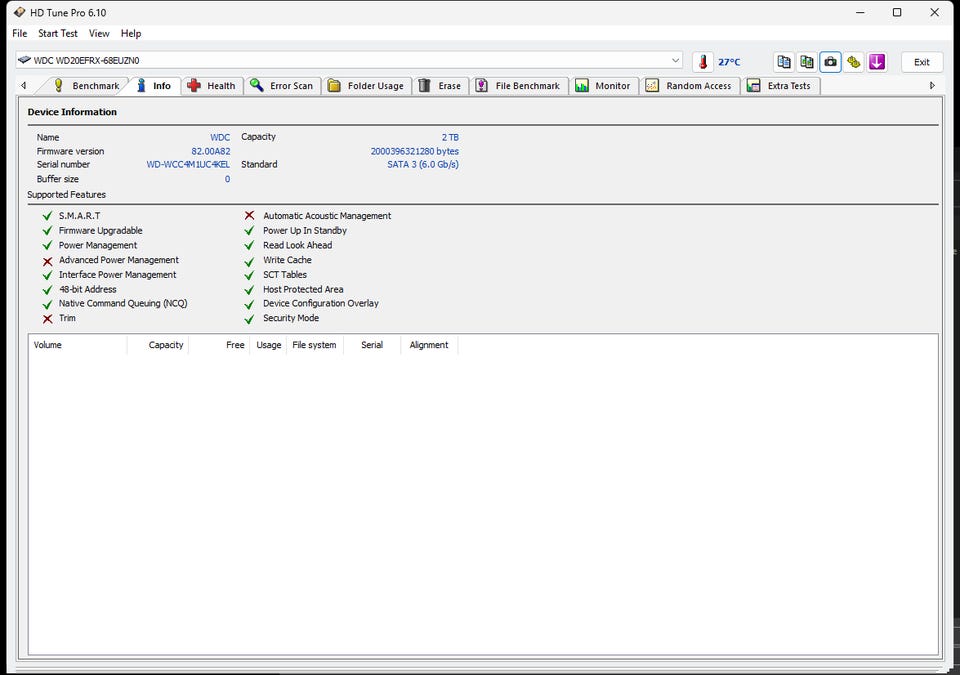Click the 2000396321280 bytes value

[414, 151]
